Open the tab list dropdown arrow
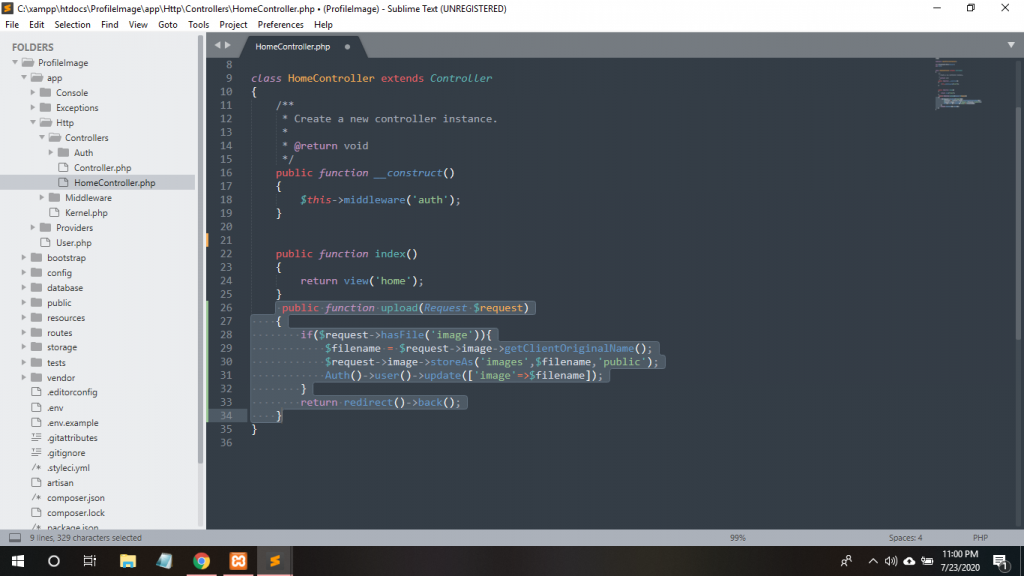This screenshot has width=1024, height=576. 1011,45
